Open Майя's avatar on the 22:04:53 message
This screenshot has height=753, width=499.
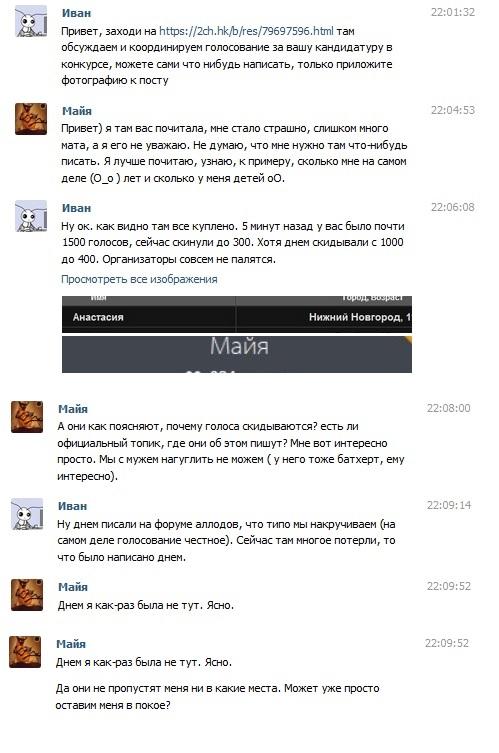point(31,119)
